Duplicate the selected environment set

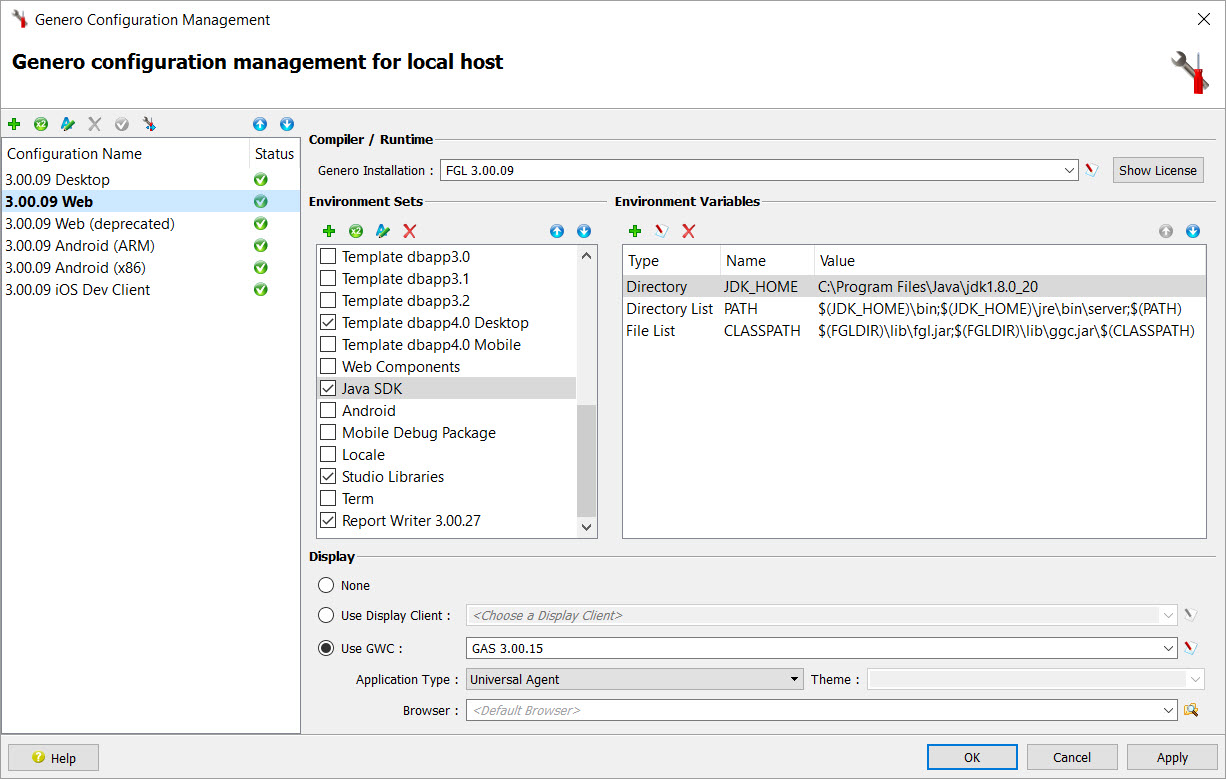(356, 231)
